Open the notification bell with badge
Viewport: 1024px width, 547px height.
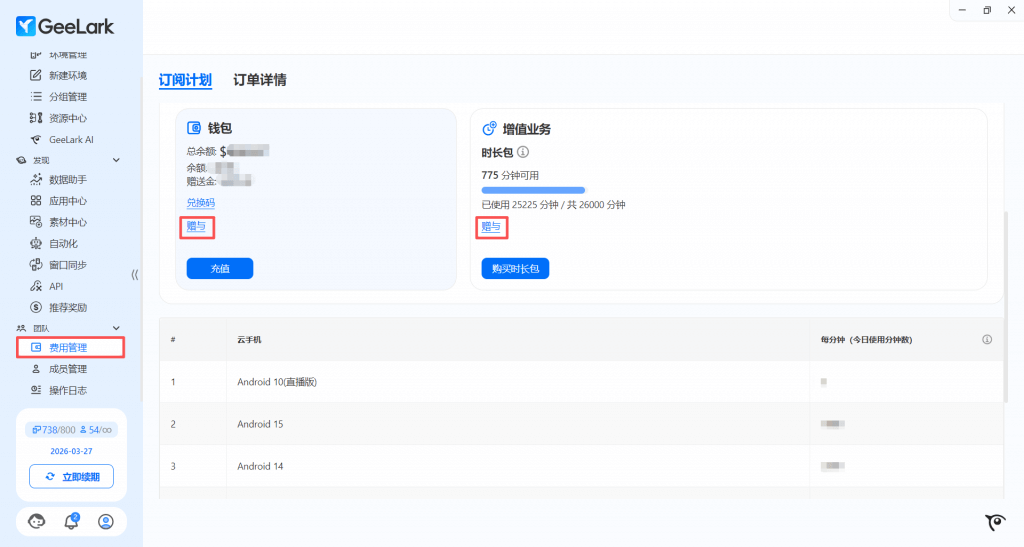click(x=71, y=521)
